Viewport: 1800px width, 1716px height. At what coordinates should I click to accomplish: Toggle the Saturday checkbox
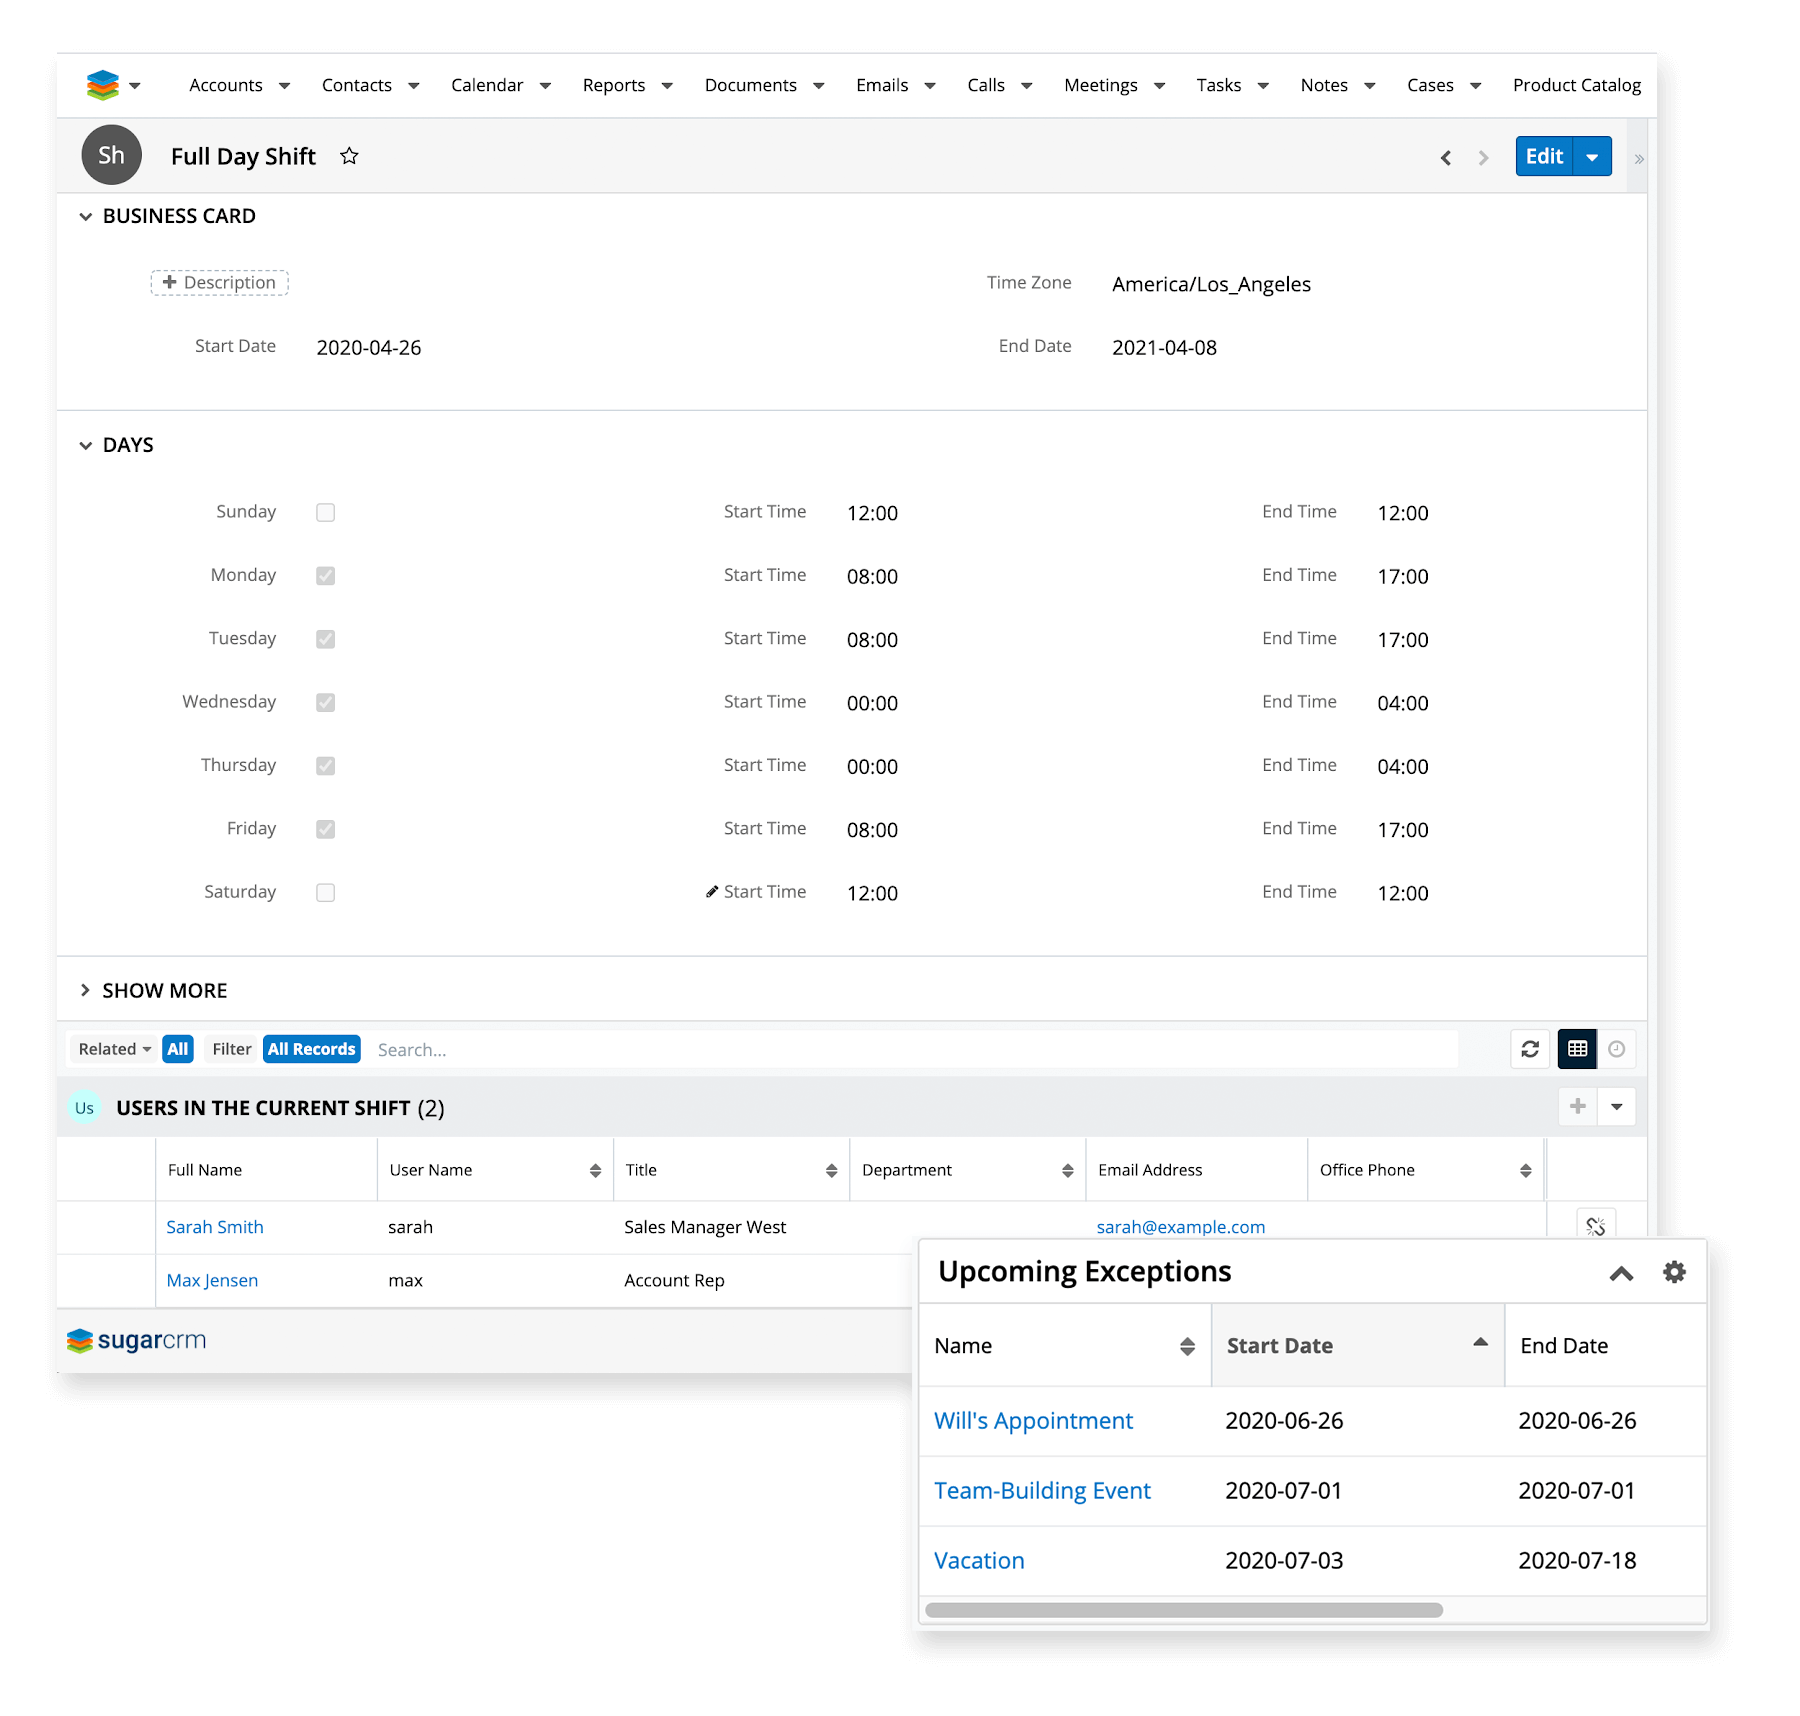click(325, 893)
